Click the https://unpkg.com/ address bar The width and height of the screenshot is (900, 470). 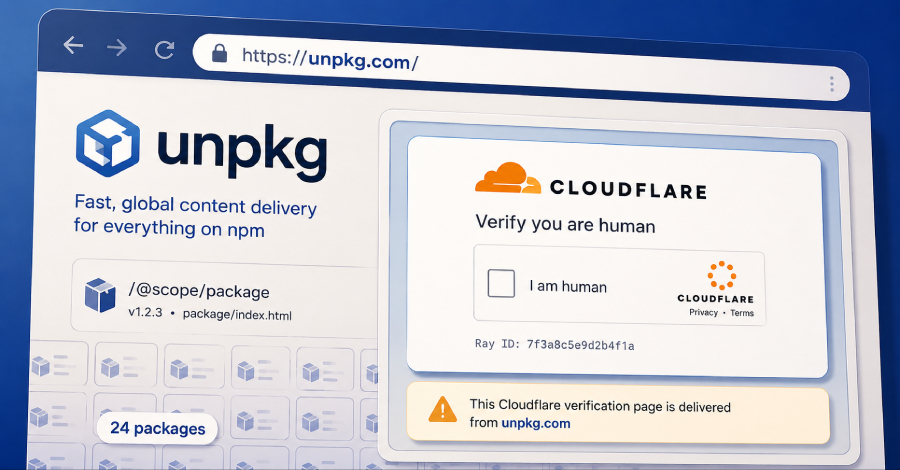point(521,68)
